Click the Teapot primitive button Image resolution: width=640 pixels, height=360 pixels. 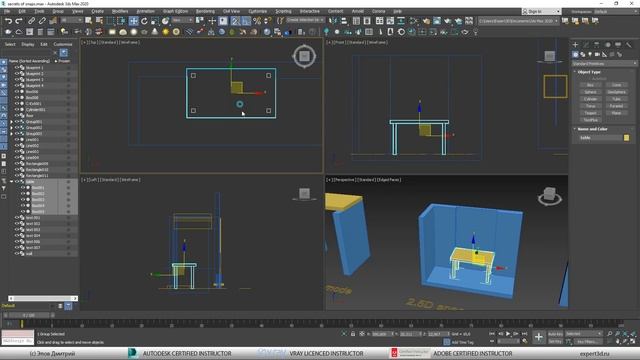591,113
